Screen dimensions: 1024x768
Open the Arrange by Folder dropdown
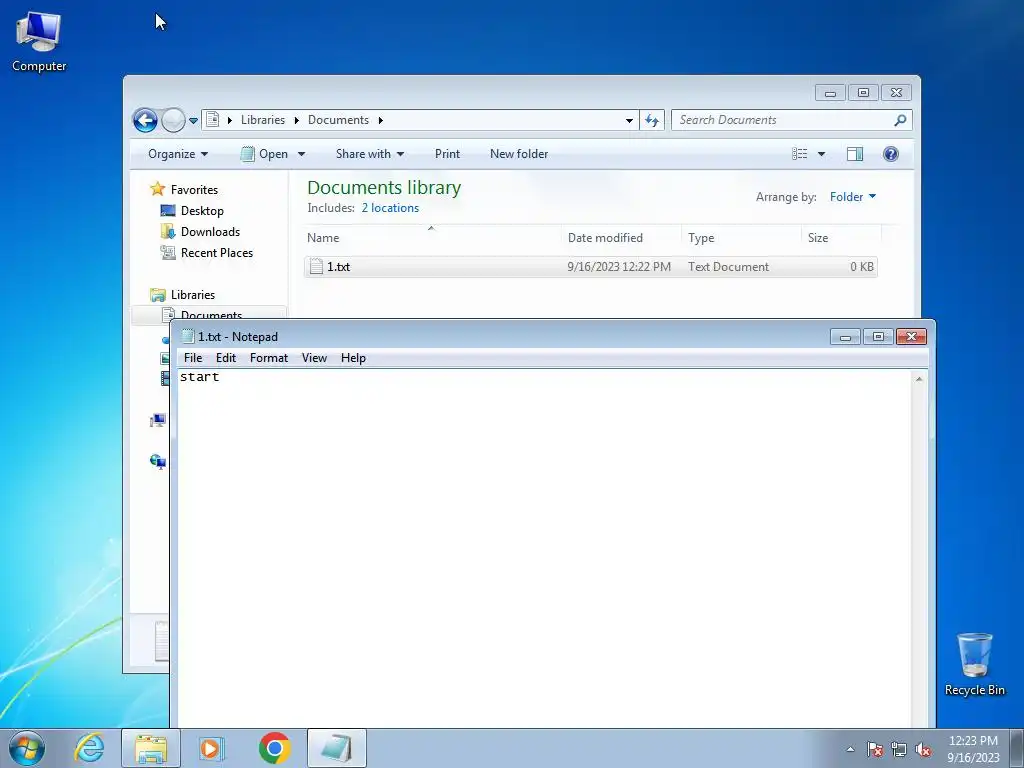tap(852, 197)
